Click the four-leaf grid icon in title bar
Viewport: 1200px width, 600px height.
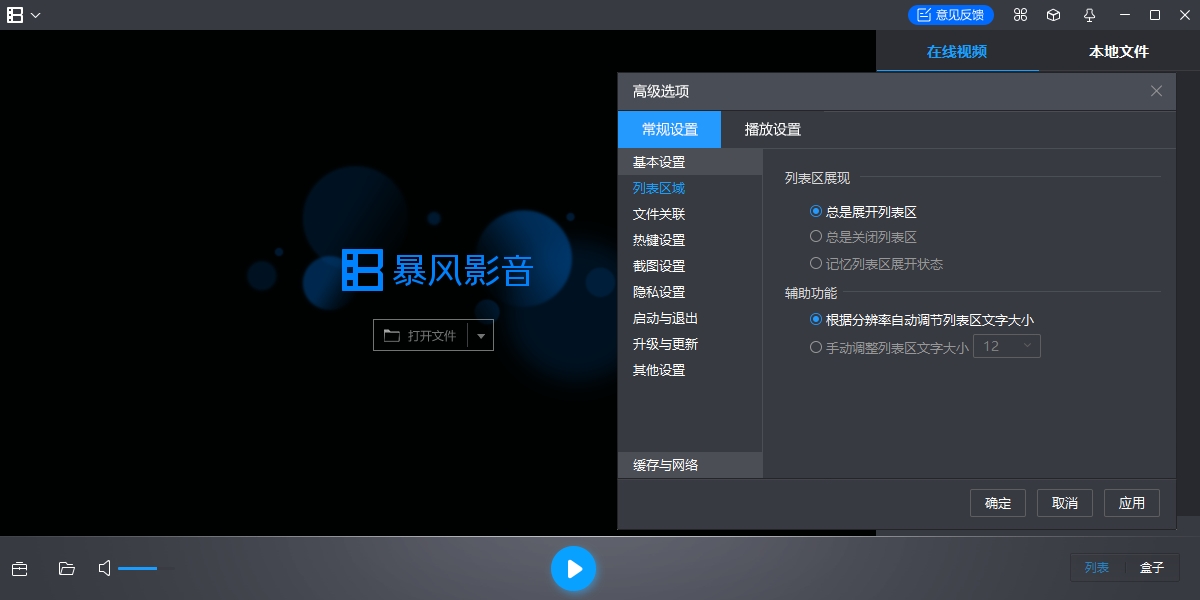coord(1020,15)
